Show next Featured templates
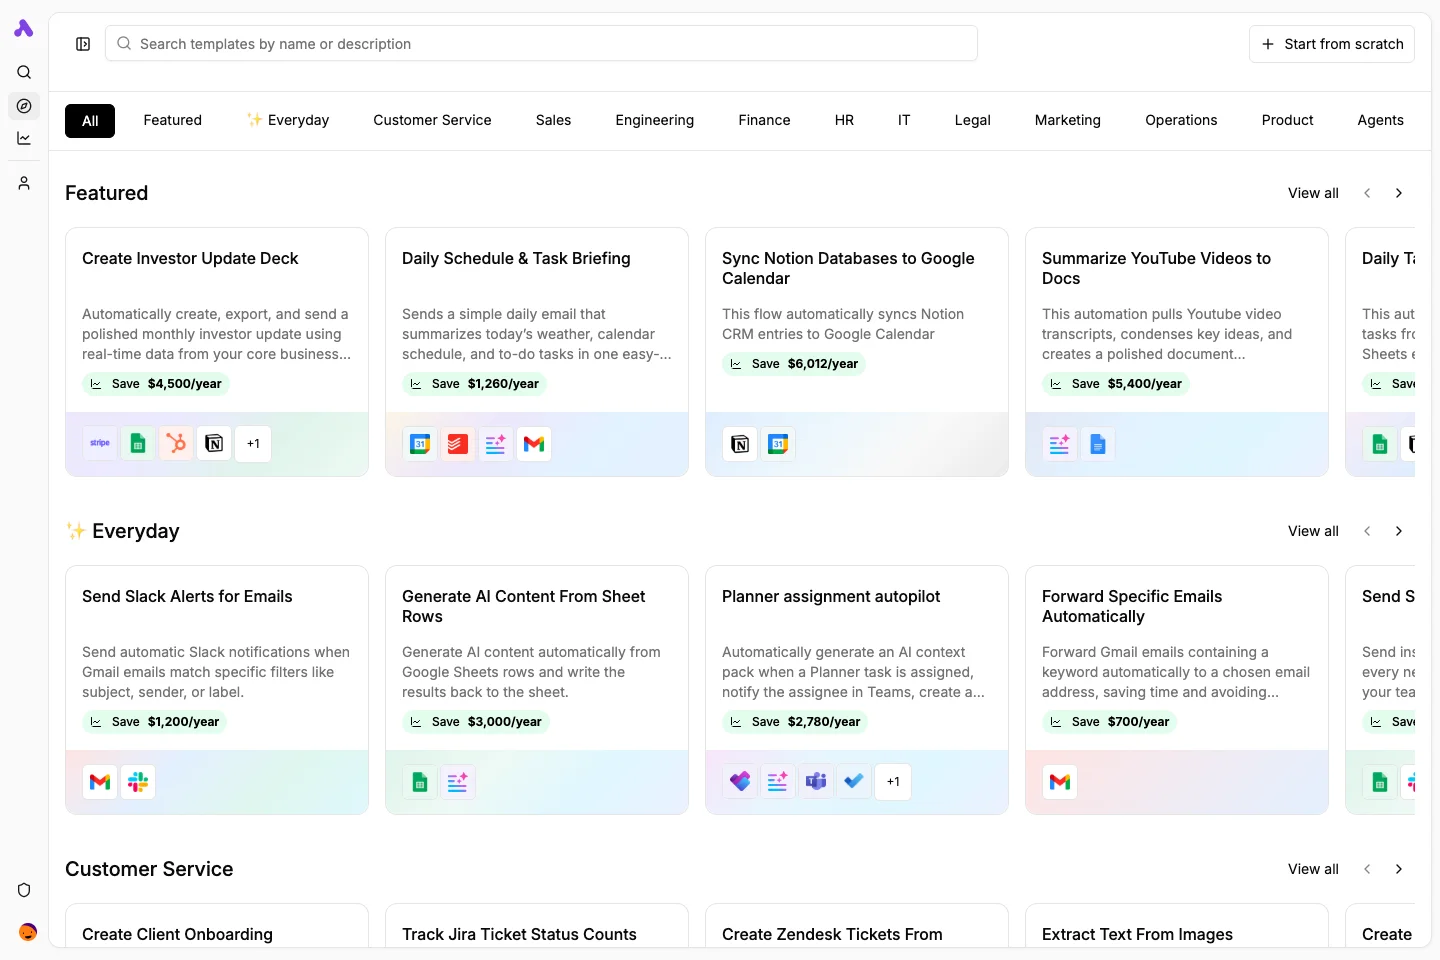This screenshot has width=1440, height=960. pos(1399,193)
